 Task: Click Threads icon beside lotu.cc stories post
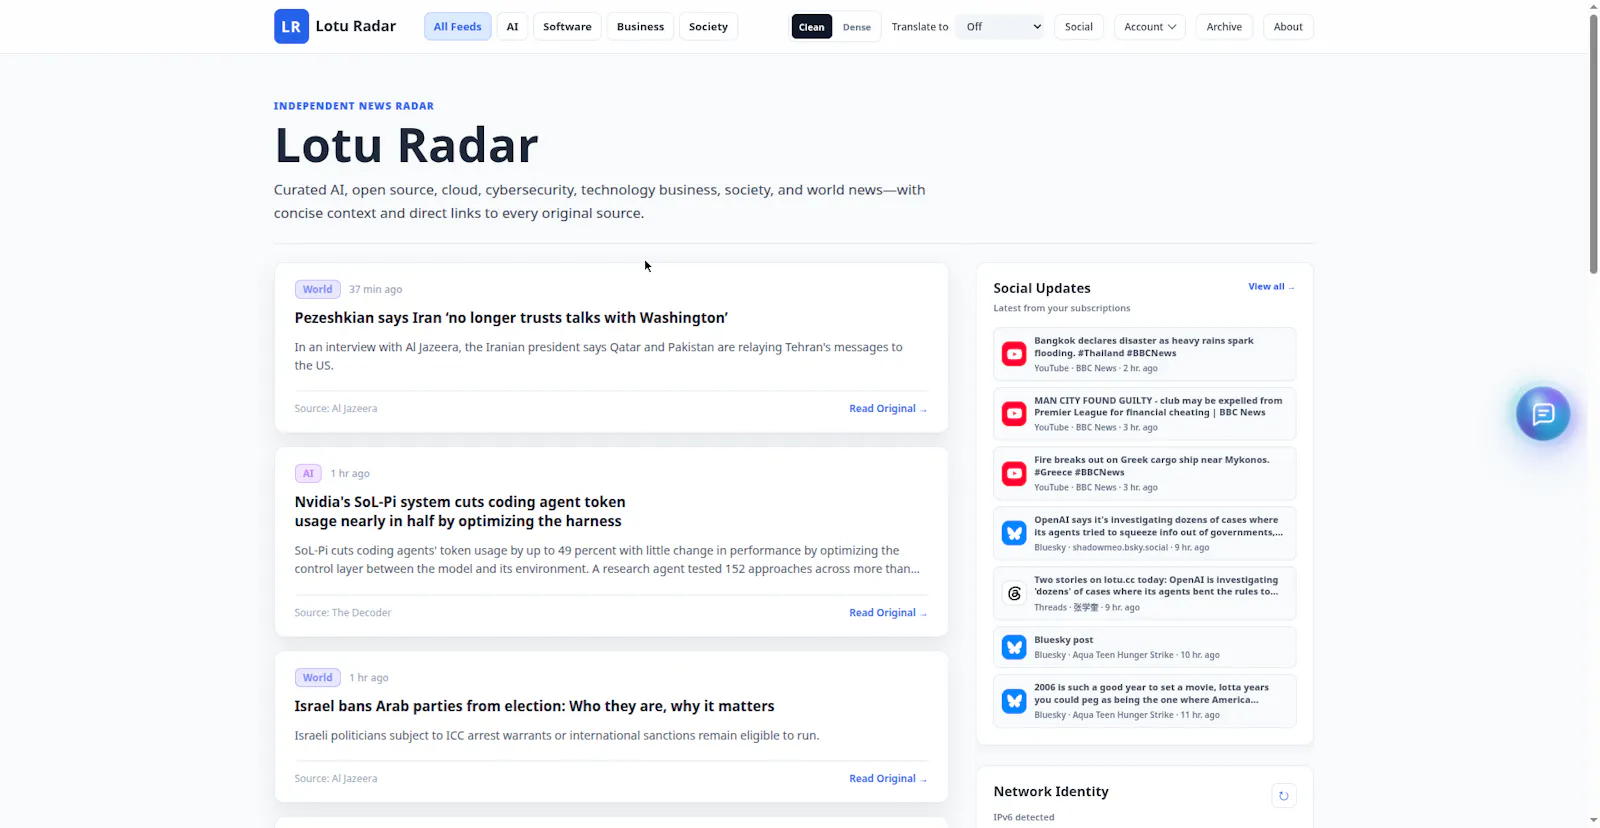pyautogui.click(x=1014, y=594)
